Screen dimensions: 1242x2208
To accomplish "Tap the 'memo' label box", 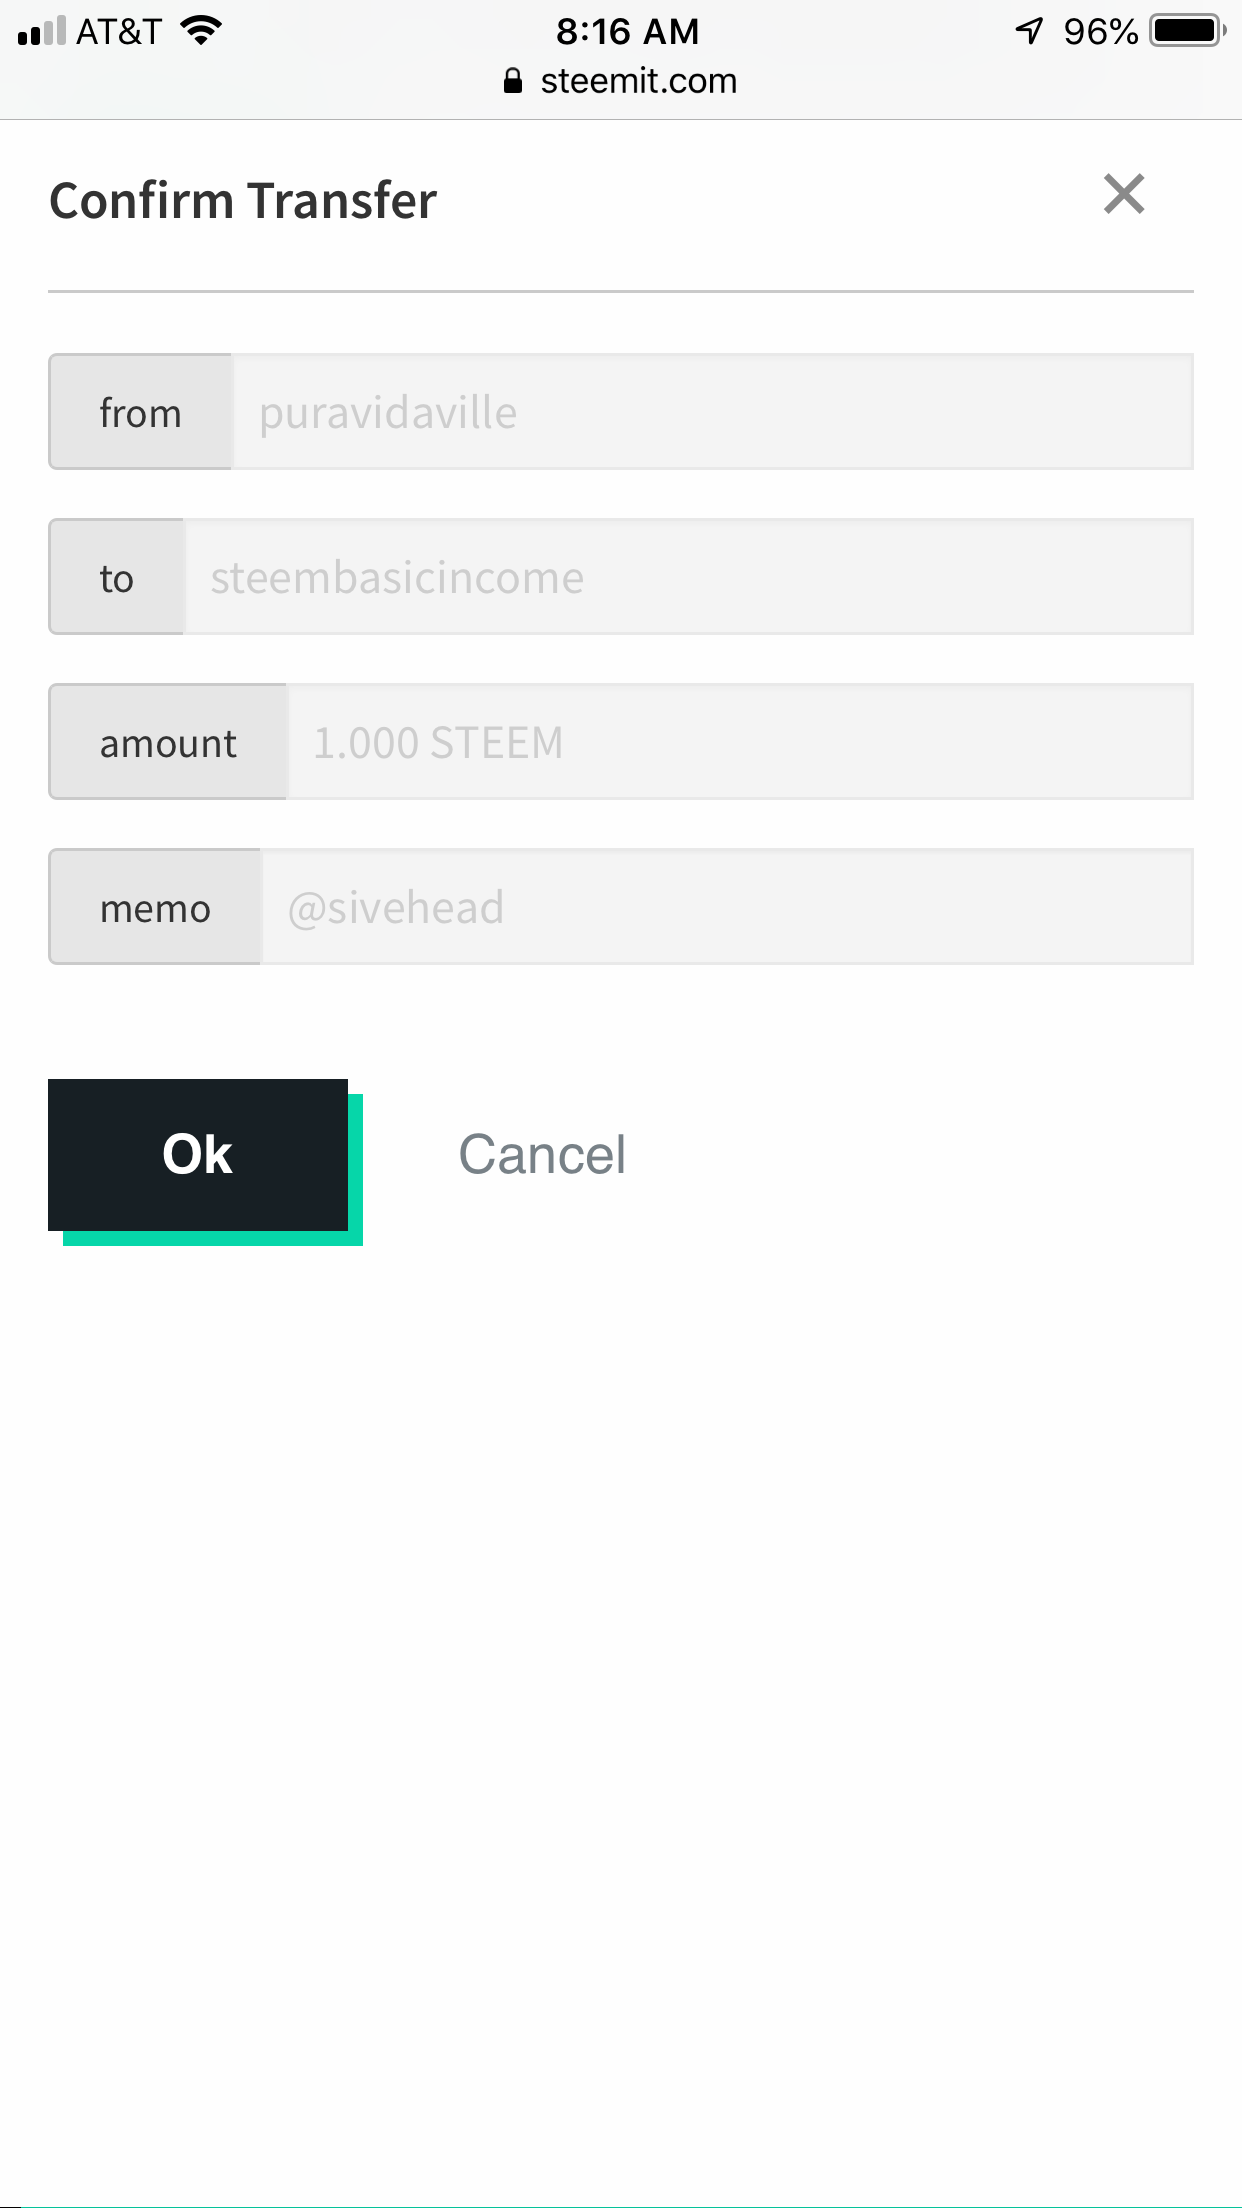I will (155, 906).
